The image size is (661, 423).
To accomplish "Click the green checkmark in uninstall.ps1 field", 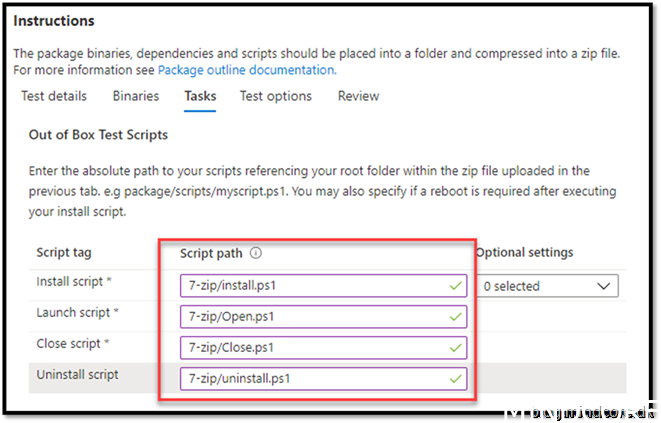I will [x=456, y=379].
